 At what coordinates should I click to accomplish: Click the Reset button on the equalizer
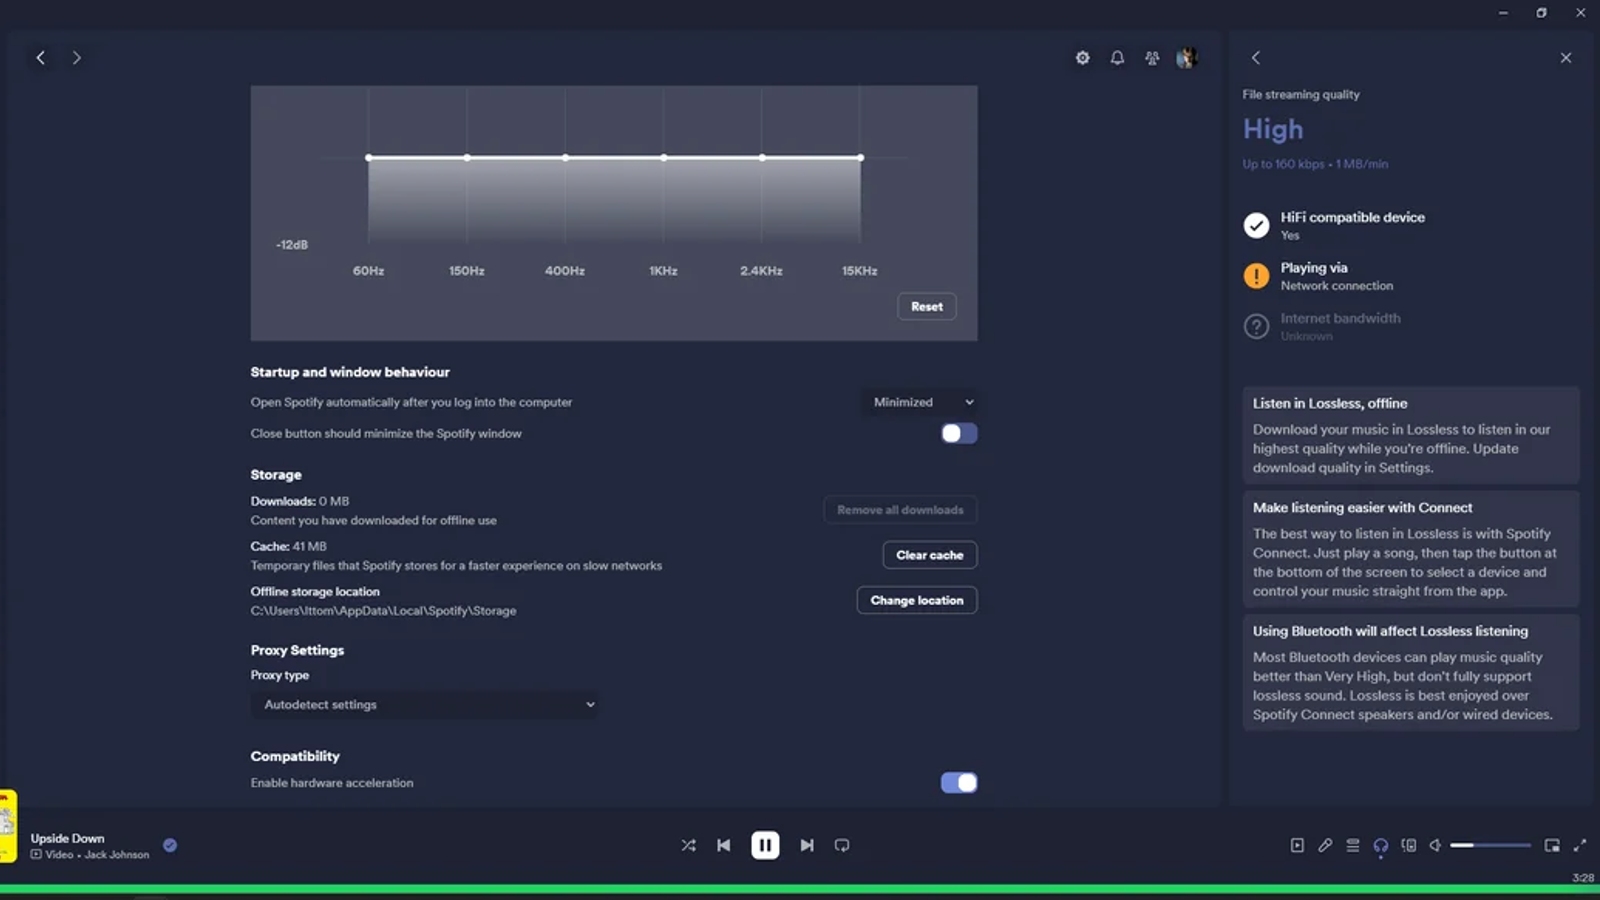[926, 306]
